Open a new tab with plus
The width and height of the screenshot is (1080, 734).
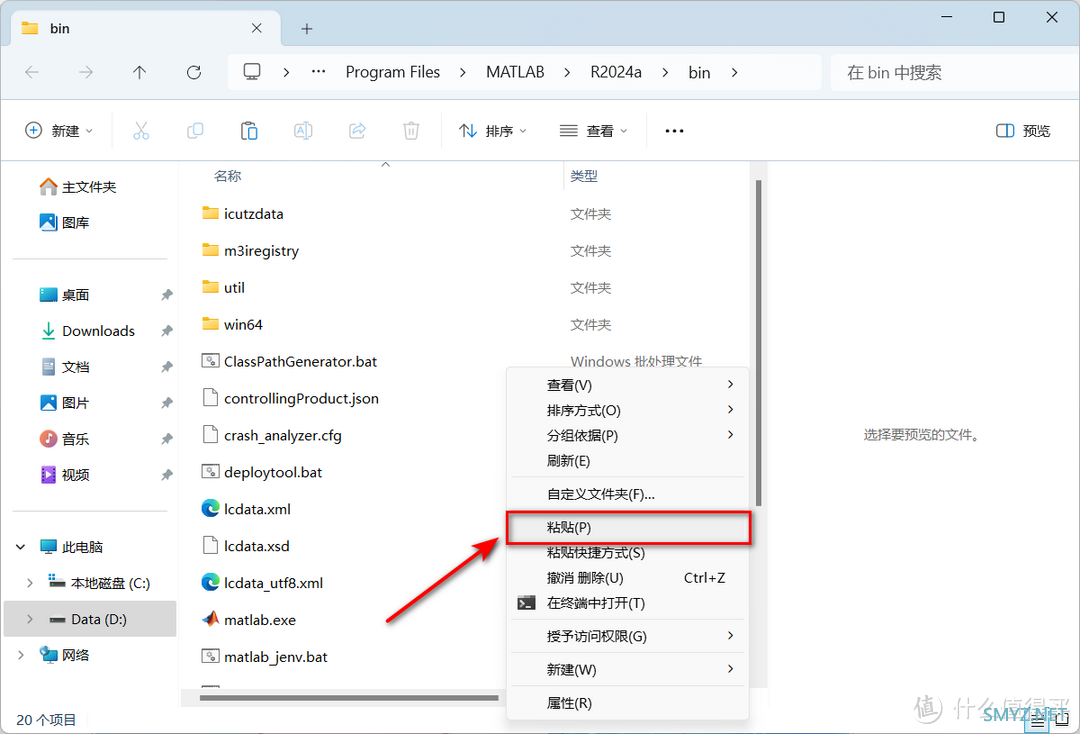[x=307, y=29]
